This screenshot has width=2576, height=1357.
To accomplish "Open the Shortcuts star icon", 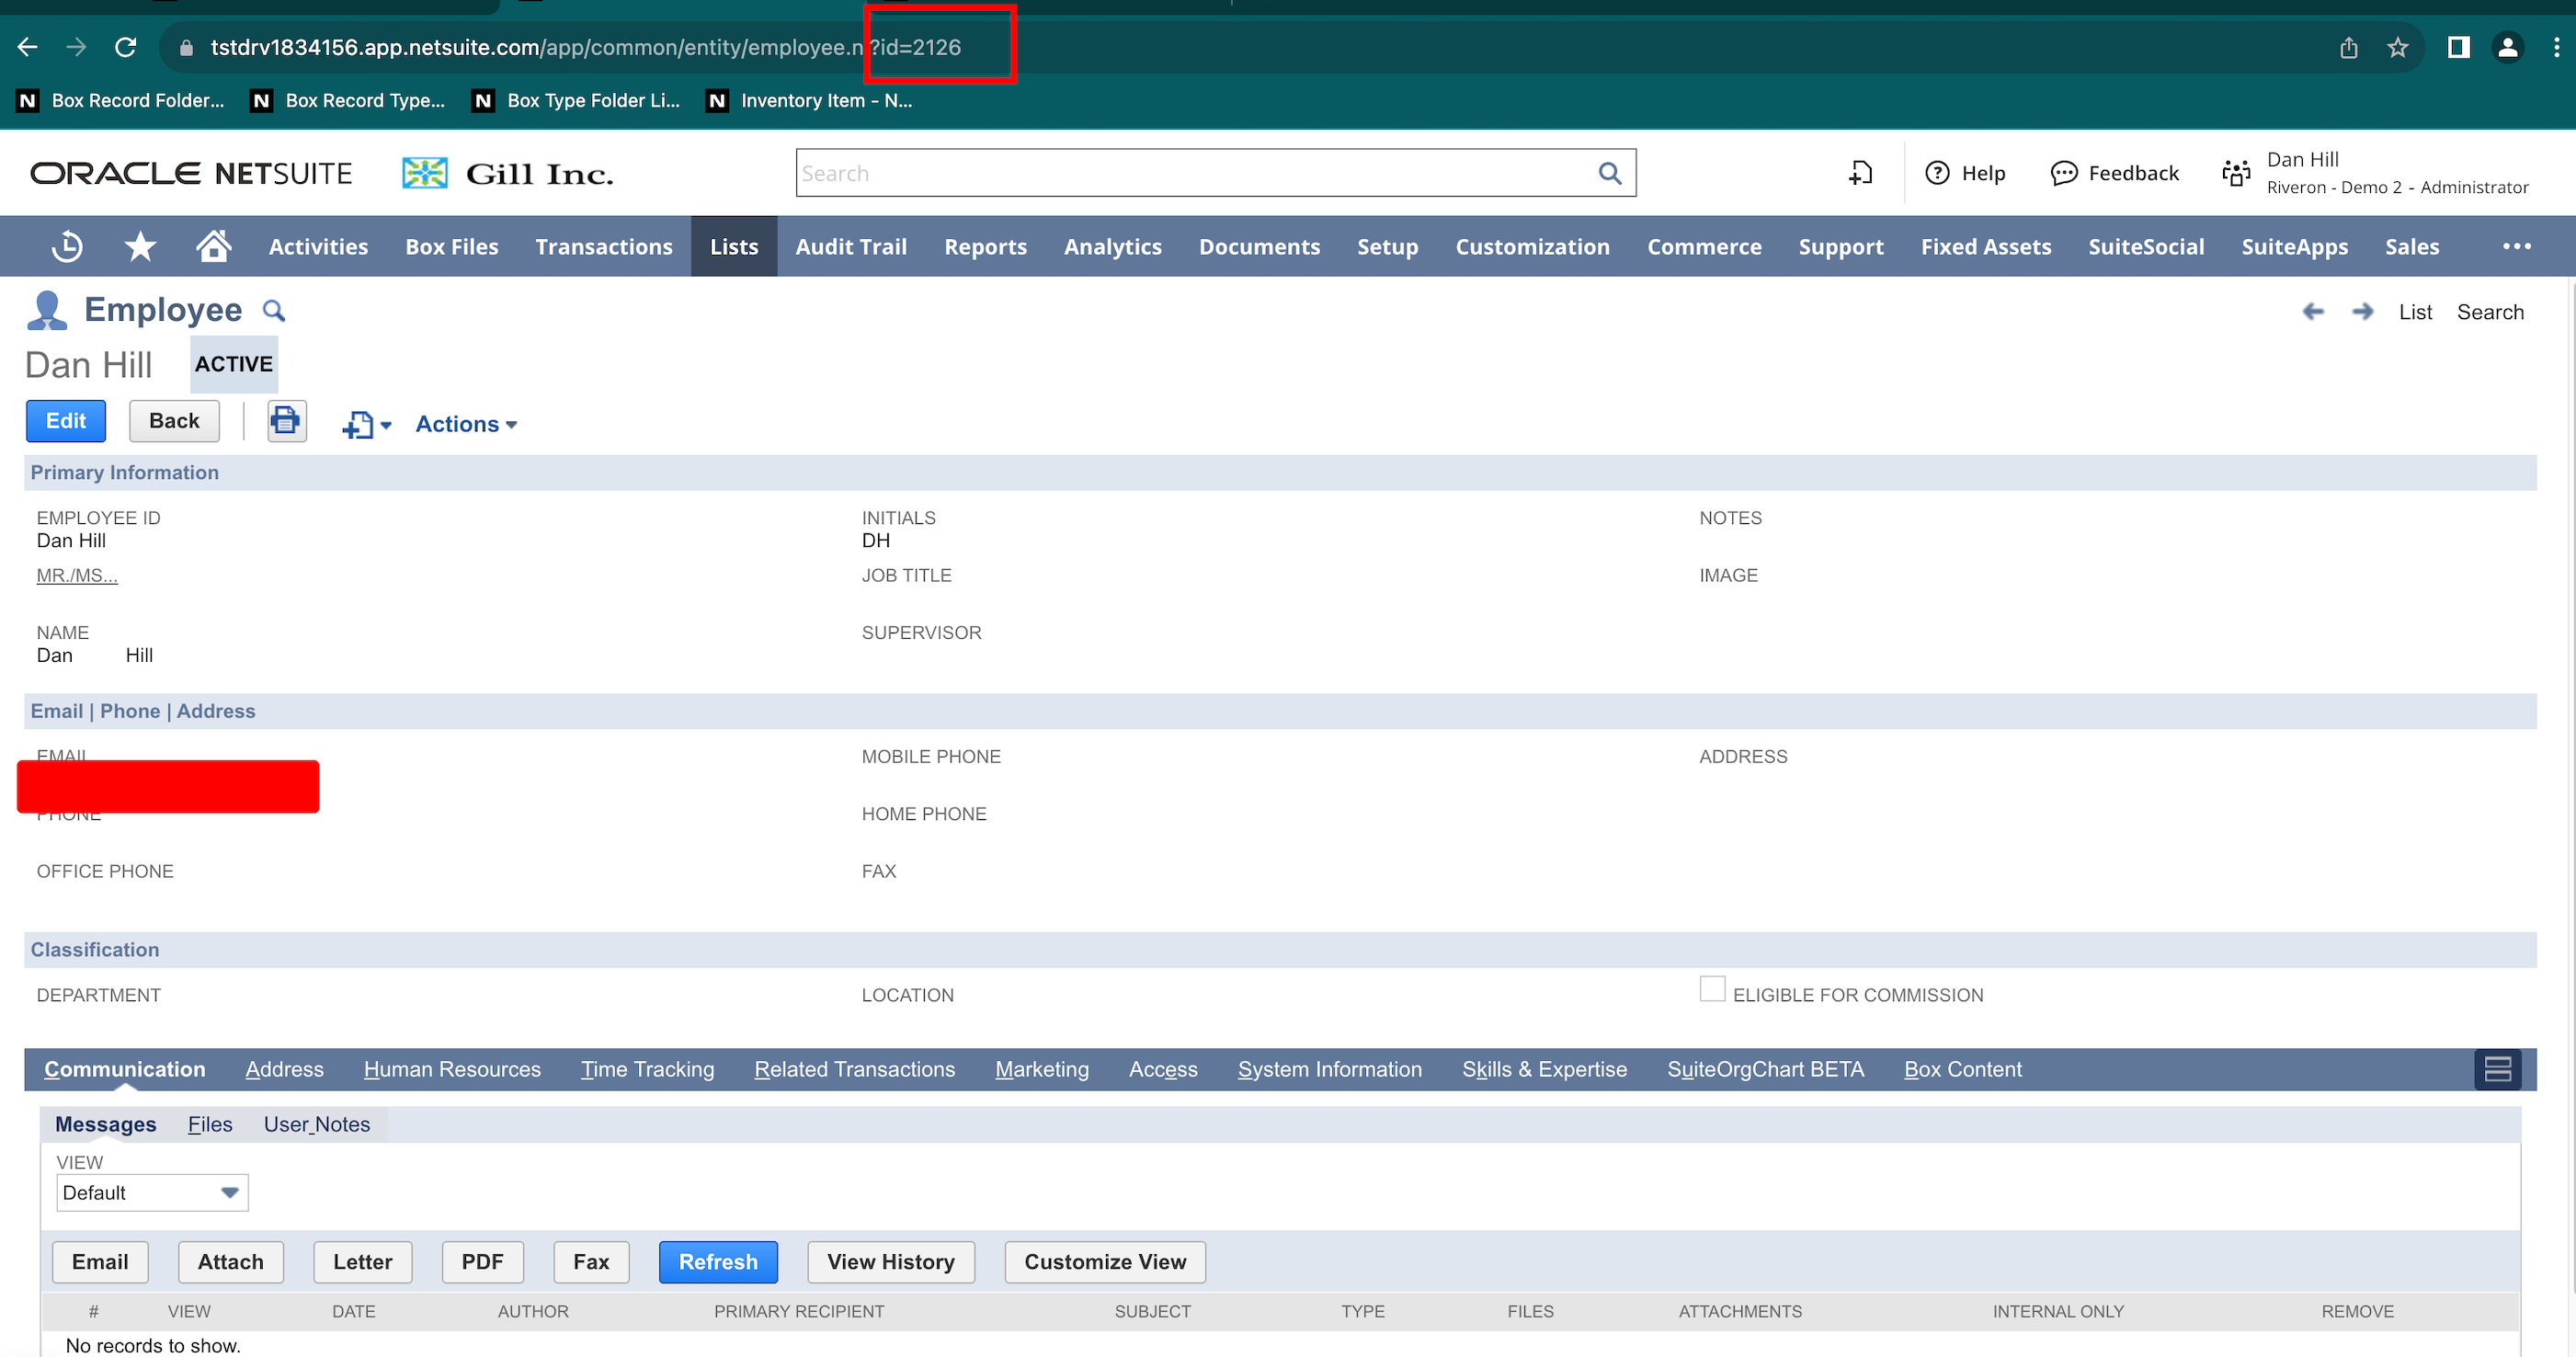I will (140, 246).
